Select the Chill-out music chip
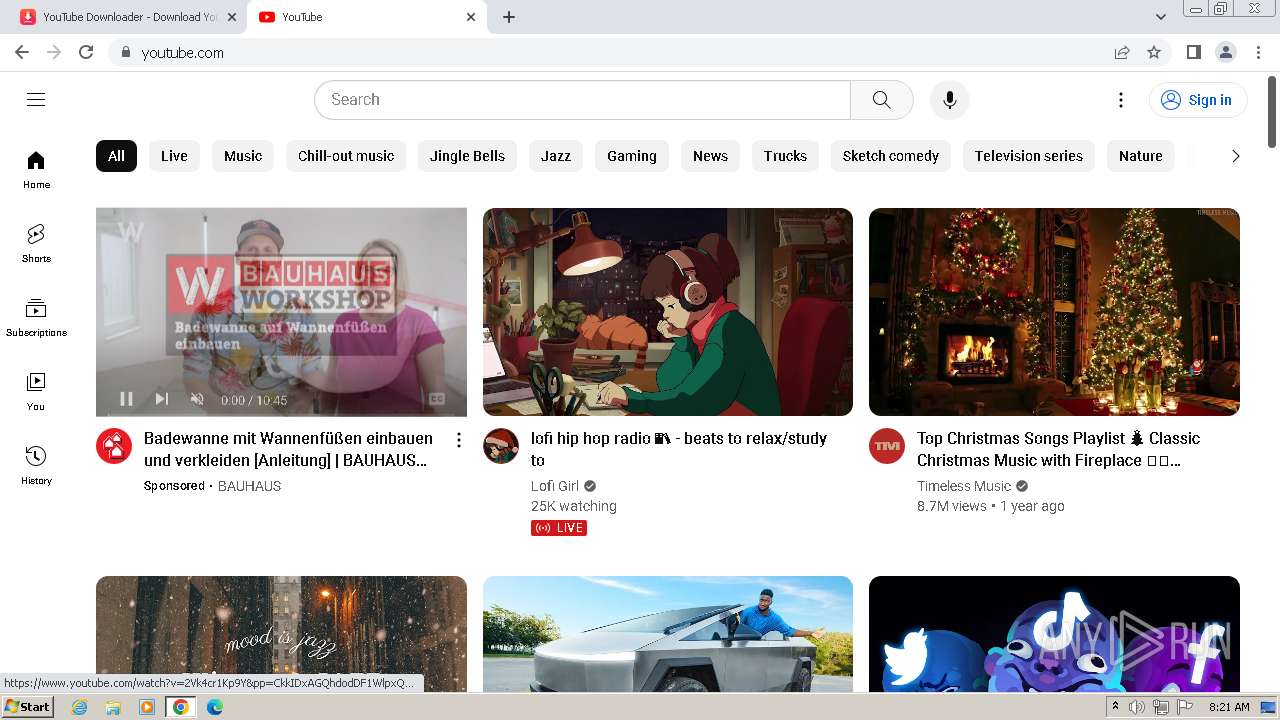Viewport: 1280px width, 720px height. pyautogui.click(x=346, y=156)
